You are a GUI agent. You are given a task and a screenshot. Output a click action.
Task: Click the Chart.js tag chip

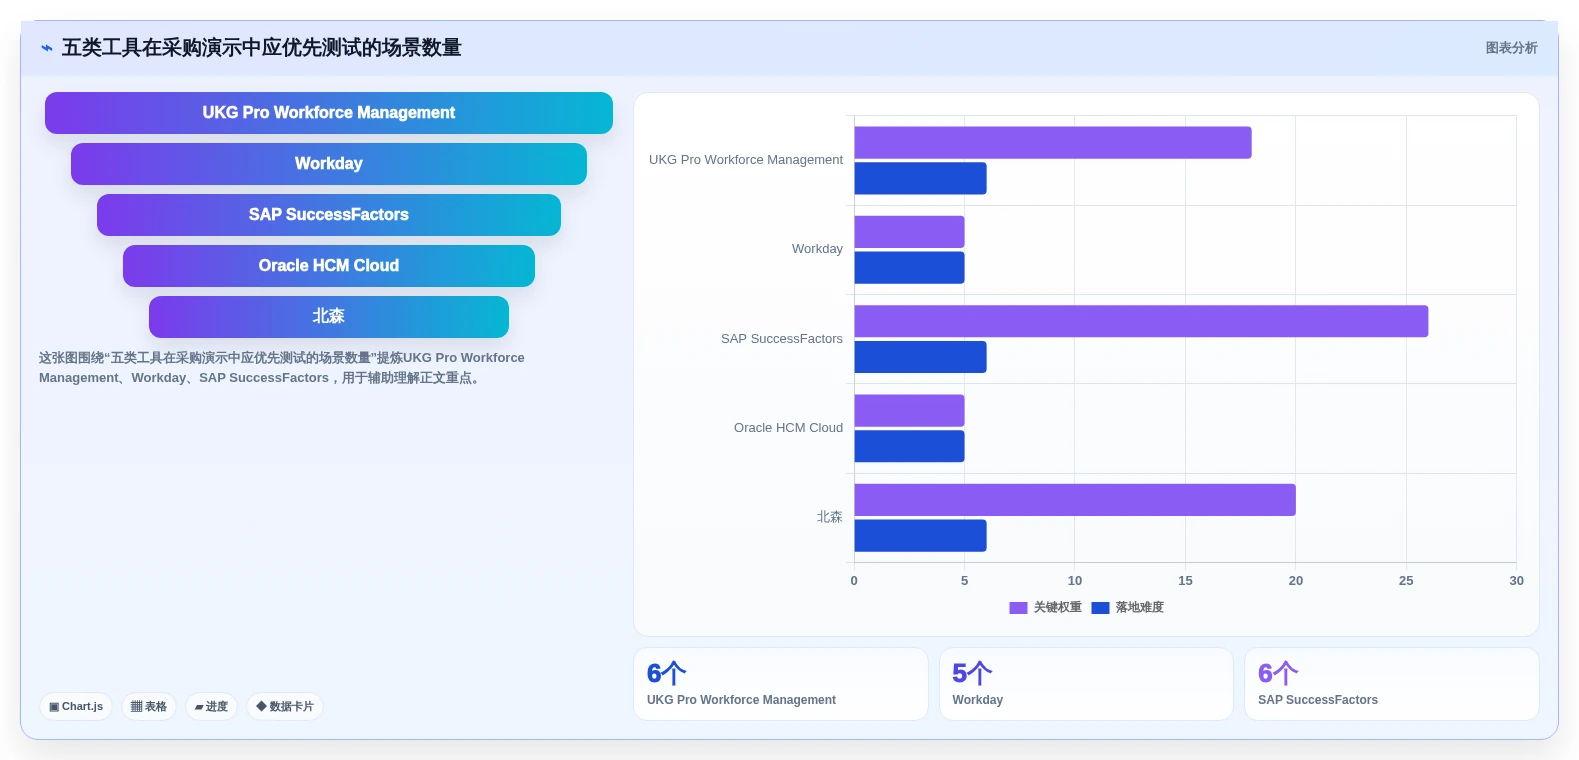[x=76, y=706]
